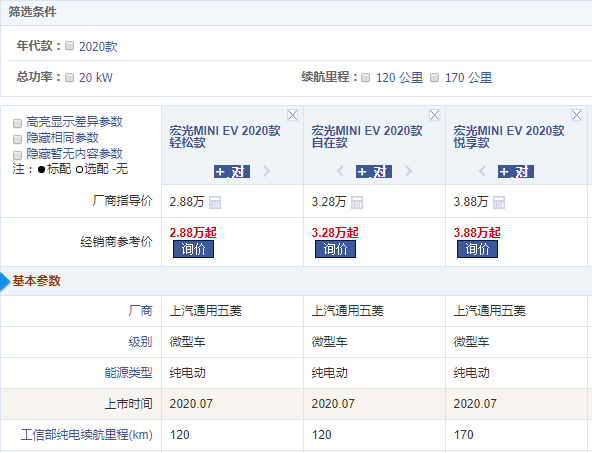592x453 pixels.
Task: Open loan calculator icon beside 3.88万
Action: click(499, 202)
